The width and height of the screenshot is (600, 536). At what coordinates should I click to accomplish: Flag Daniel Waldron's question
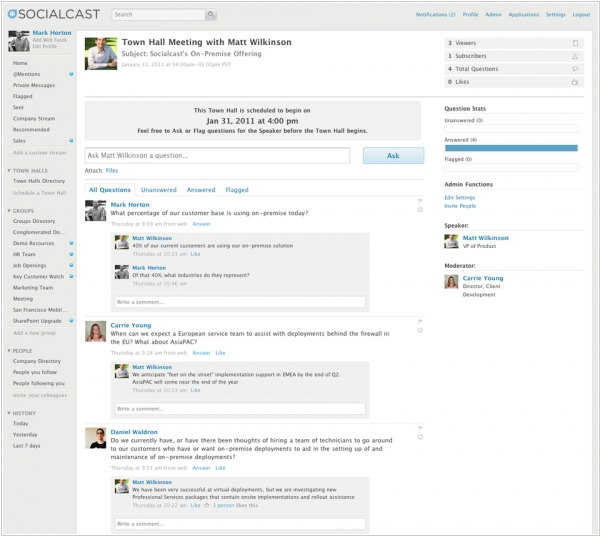420,428
